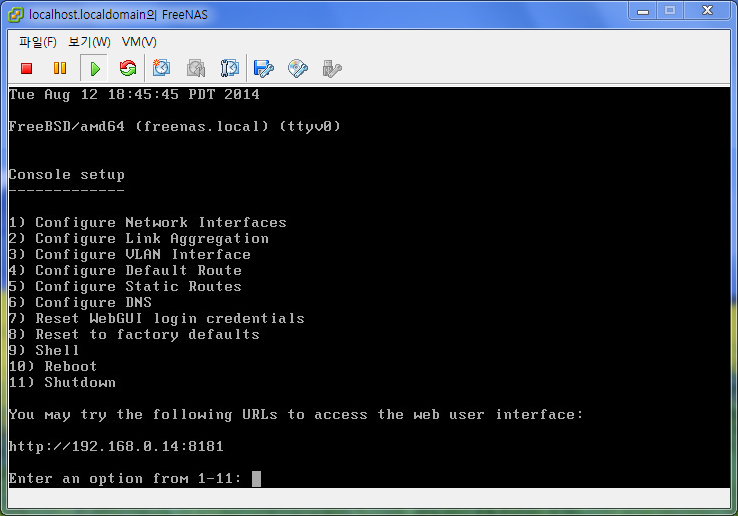Open the 보기(W) menu
738x516 pixels.
click(x=89, y=42)
